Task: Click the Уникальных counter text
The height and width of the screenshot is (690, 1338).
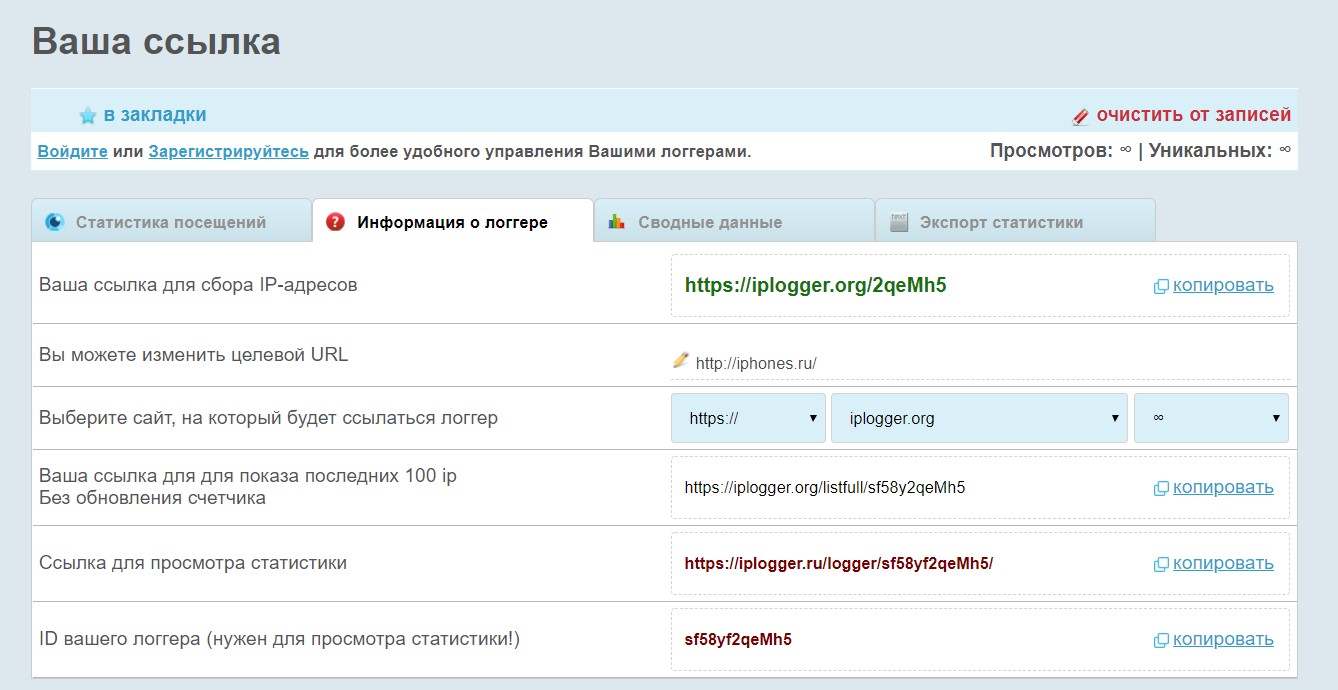Action: click(1220, 151)
